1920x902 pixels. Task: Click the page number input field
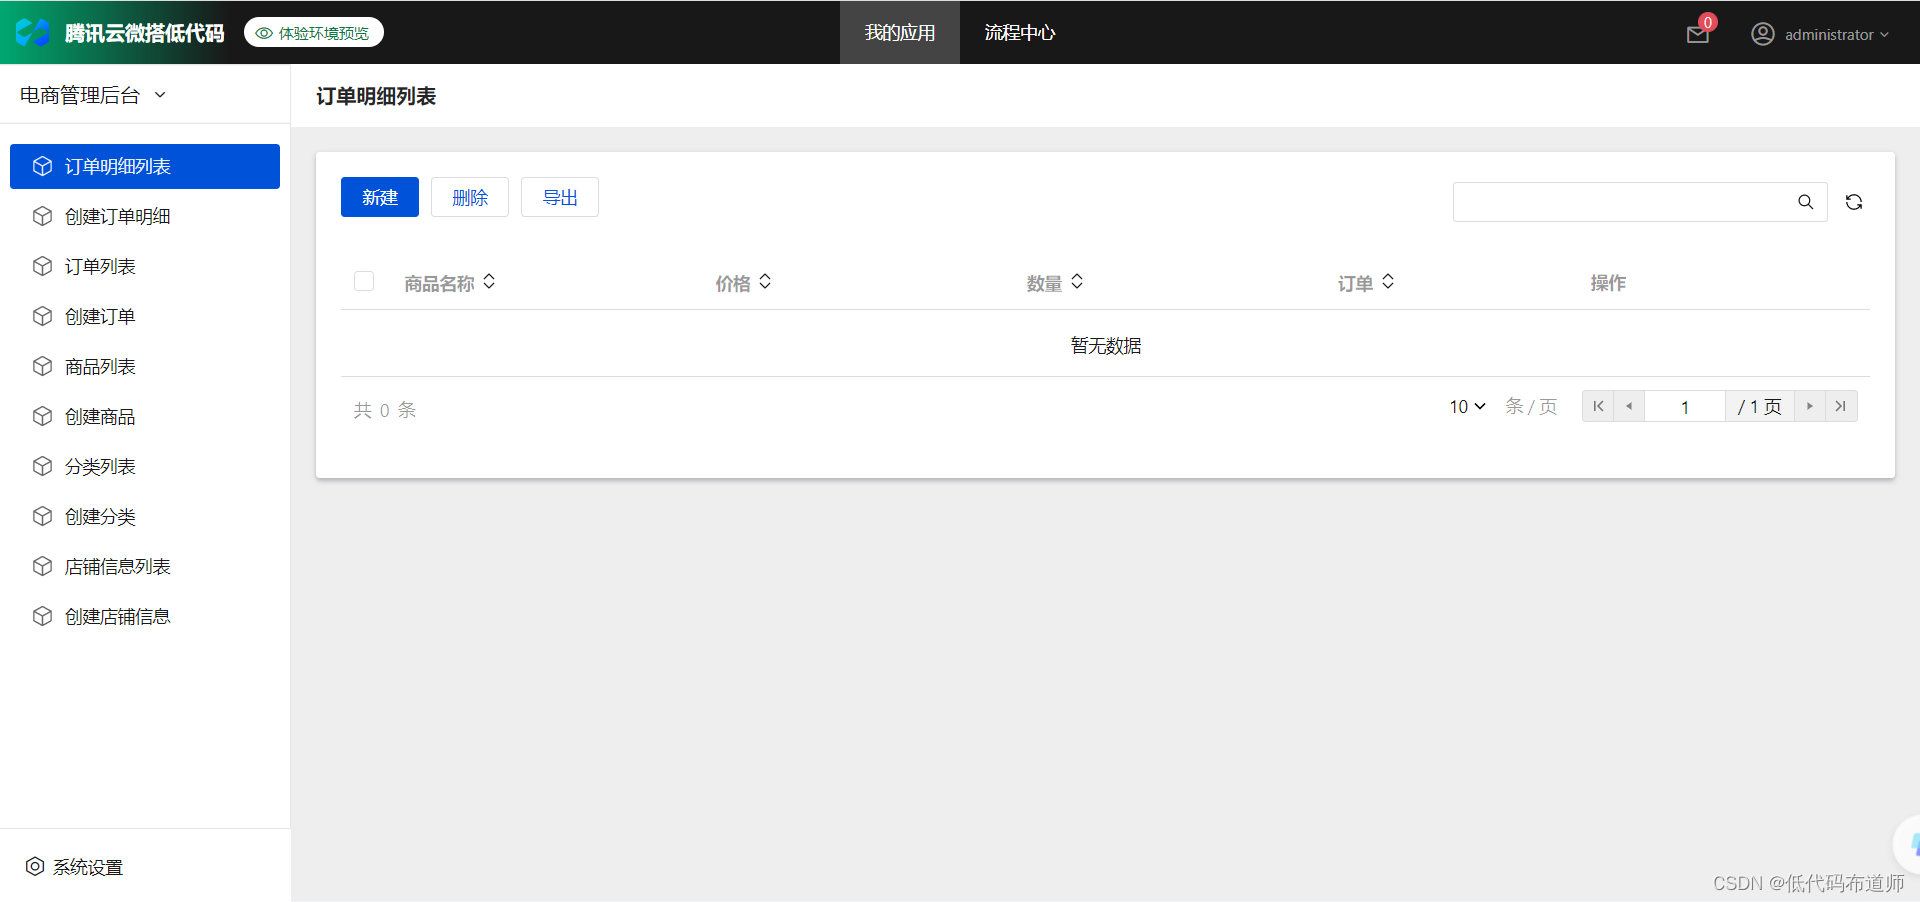[1685, 406]
